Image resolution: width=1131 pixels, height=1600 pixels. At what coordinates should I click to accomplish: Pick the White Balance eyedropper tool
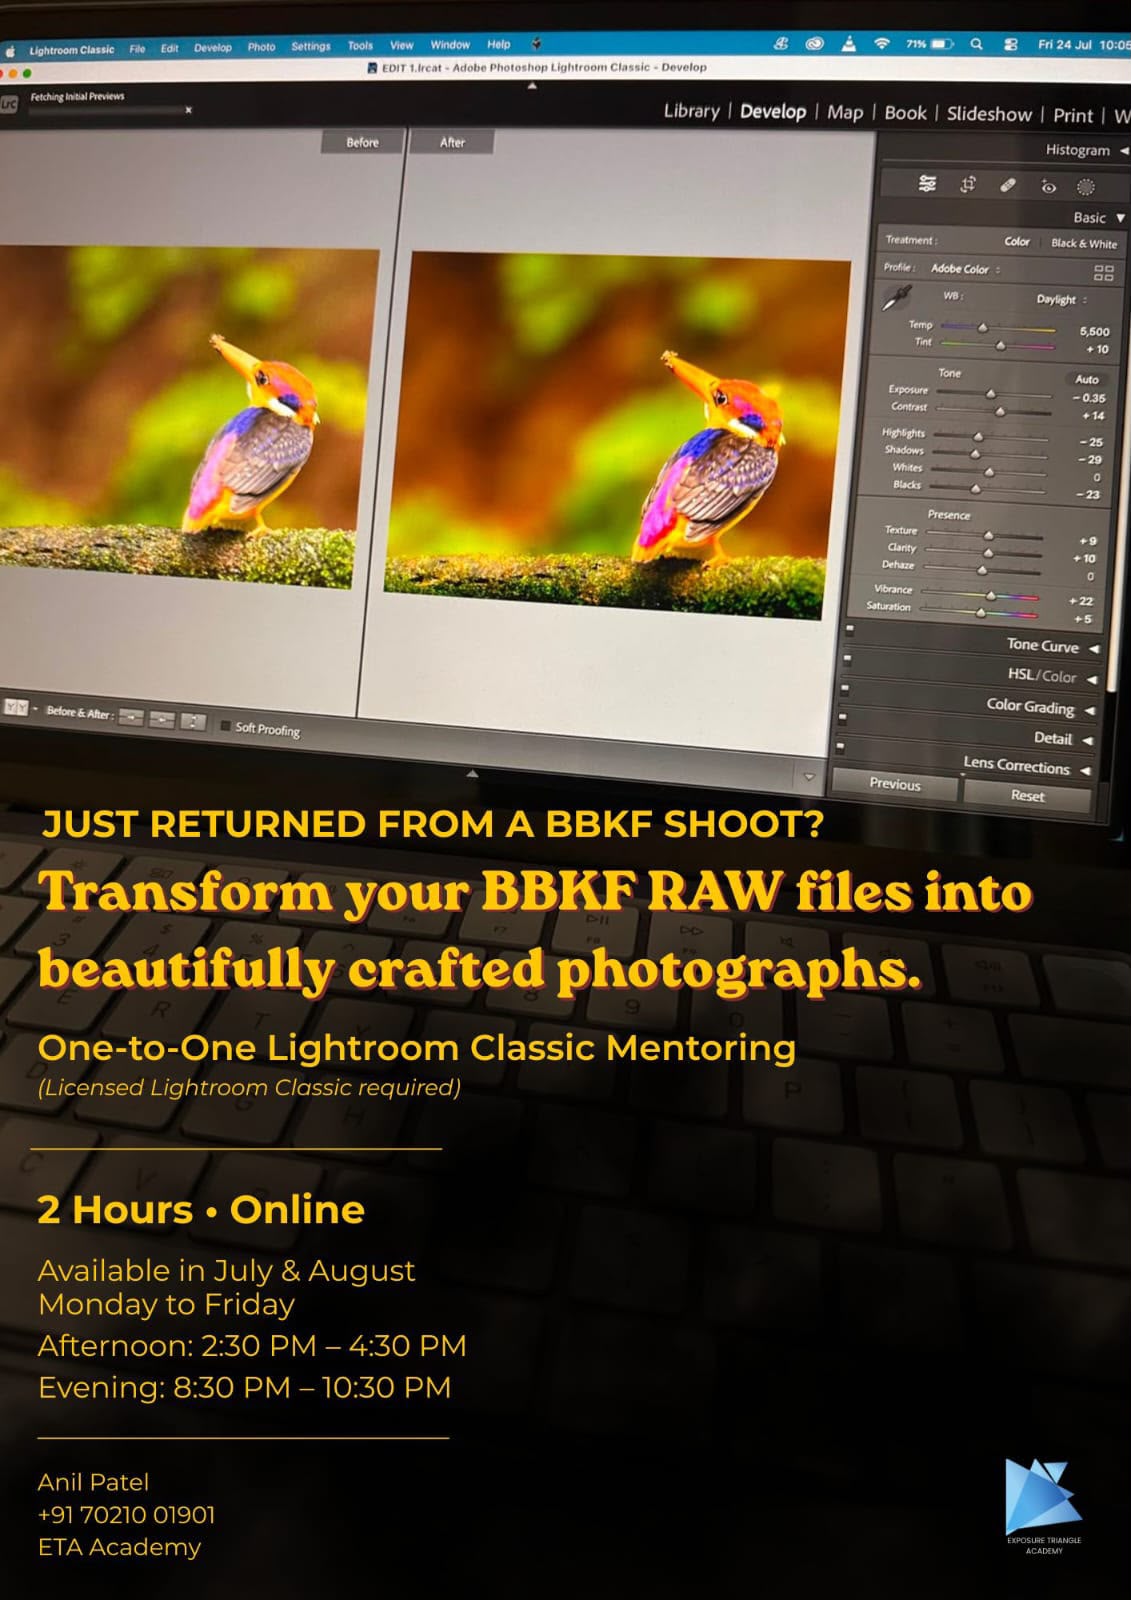[897, 297]
